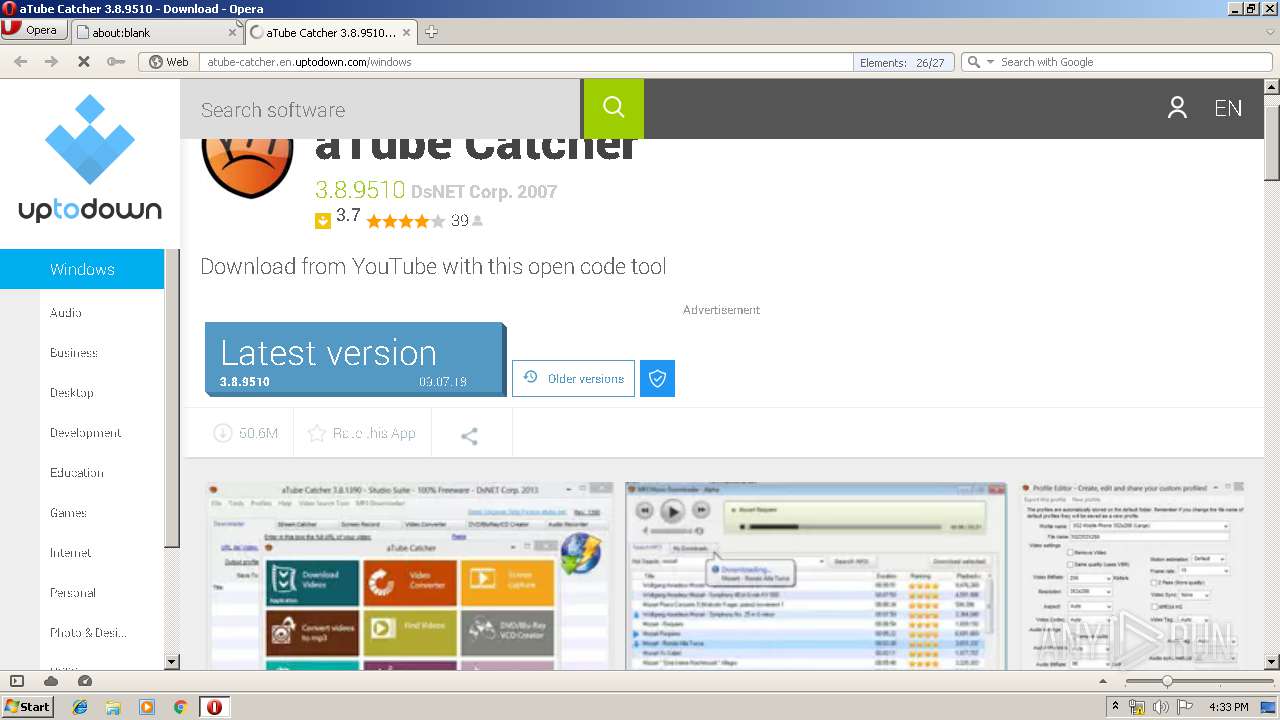
Task: Switch to the about:blank tab
Action: [x=155, y=32]
